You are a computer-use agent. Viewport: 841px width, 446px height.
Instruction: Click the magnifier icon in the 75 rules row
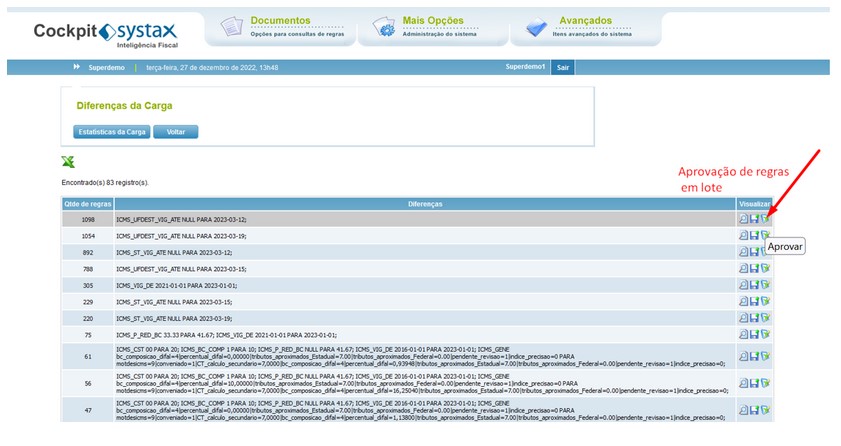743,334
